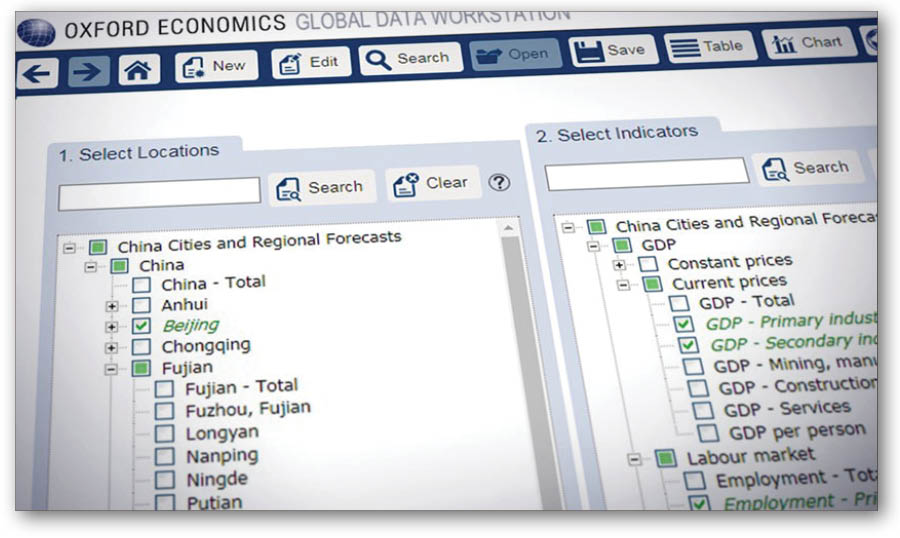The width and height of the screenshot is (900, 538).
Task: Check the GDP - Total checkbox
Action: point(679,303)
